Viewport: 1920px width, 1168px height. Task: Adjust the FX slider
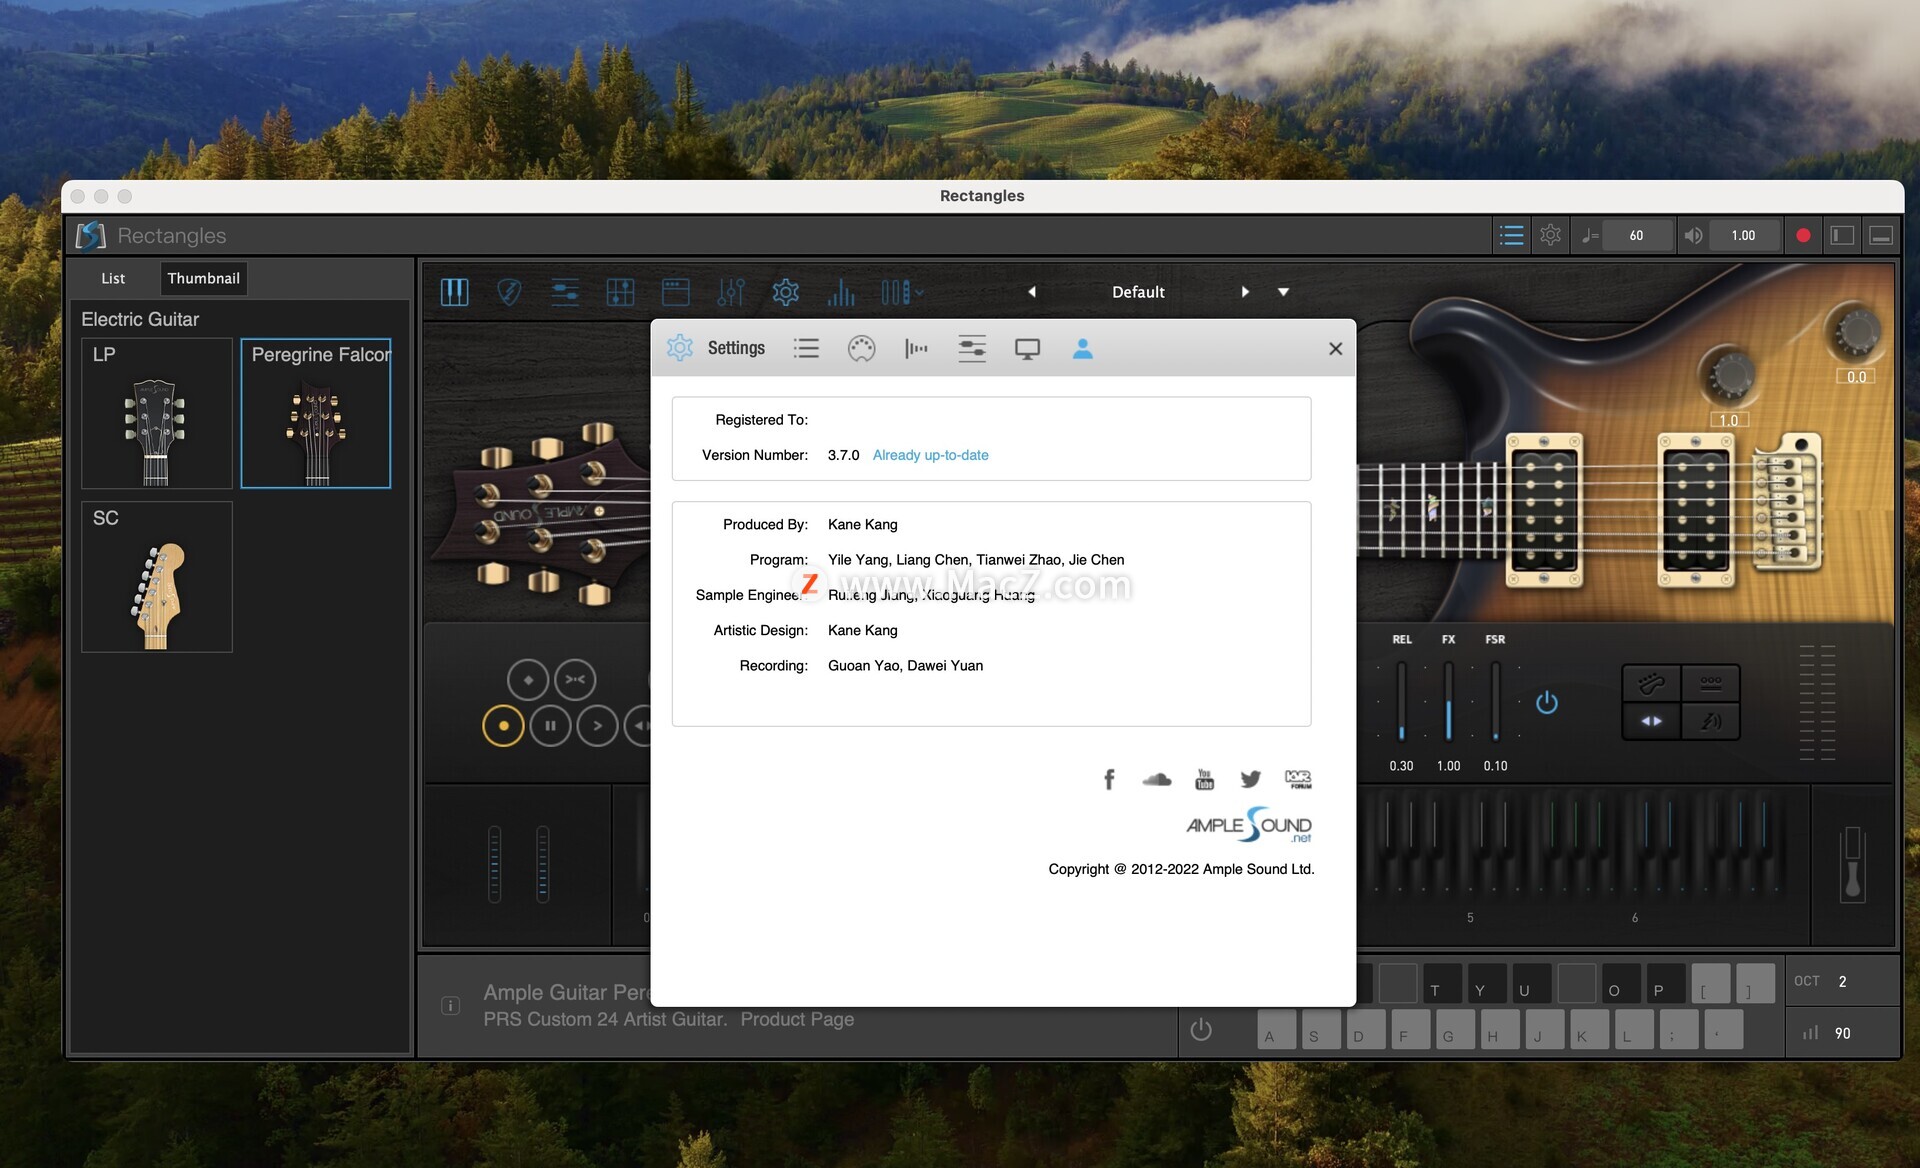coord(1448,702)
